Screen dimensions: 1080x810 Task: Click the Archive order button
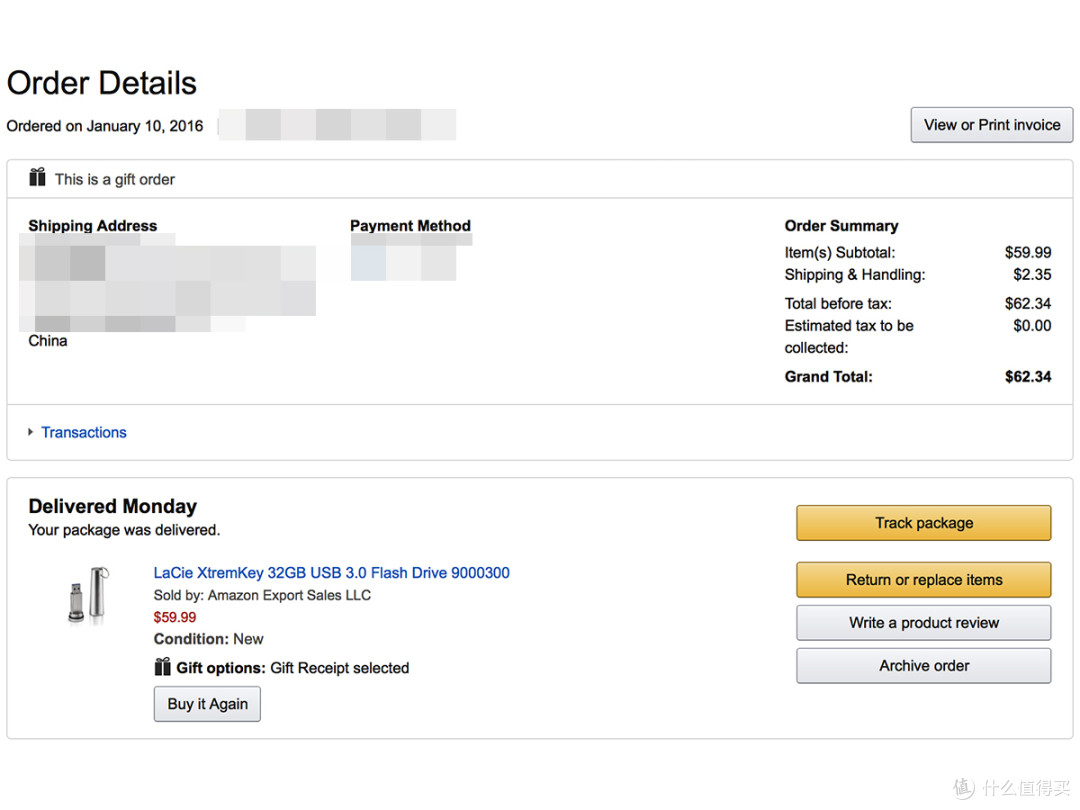coord(924,665)
